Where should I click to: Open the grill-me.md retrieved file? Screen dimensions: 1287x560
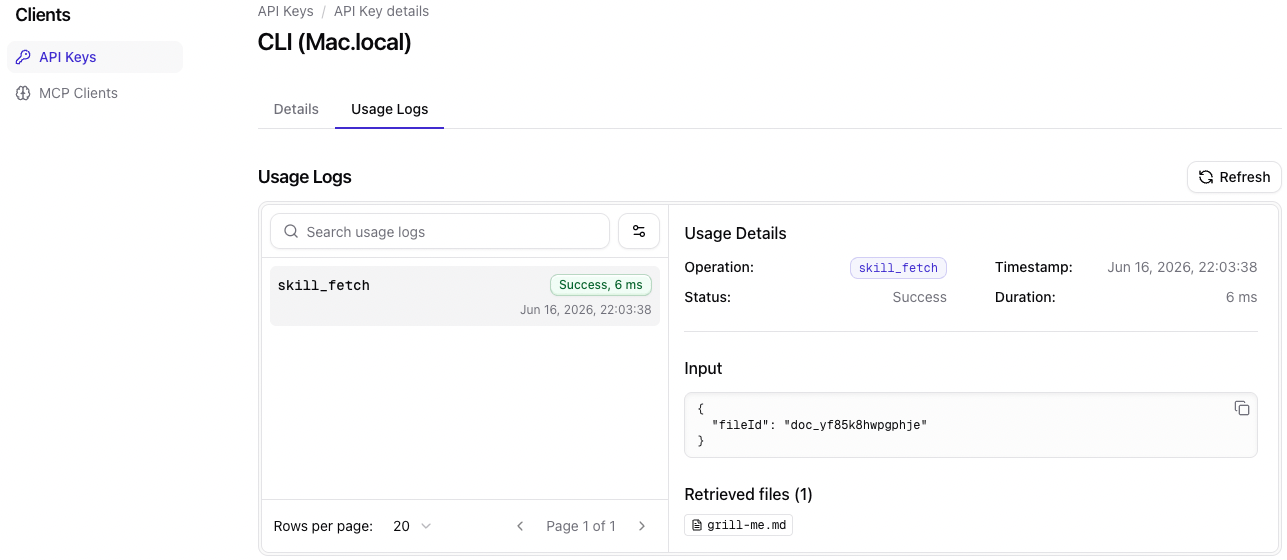pyautogui.click(x=739, y=525)
